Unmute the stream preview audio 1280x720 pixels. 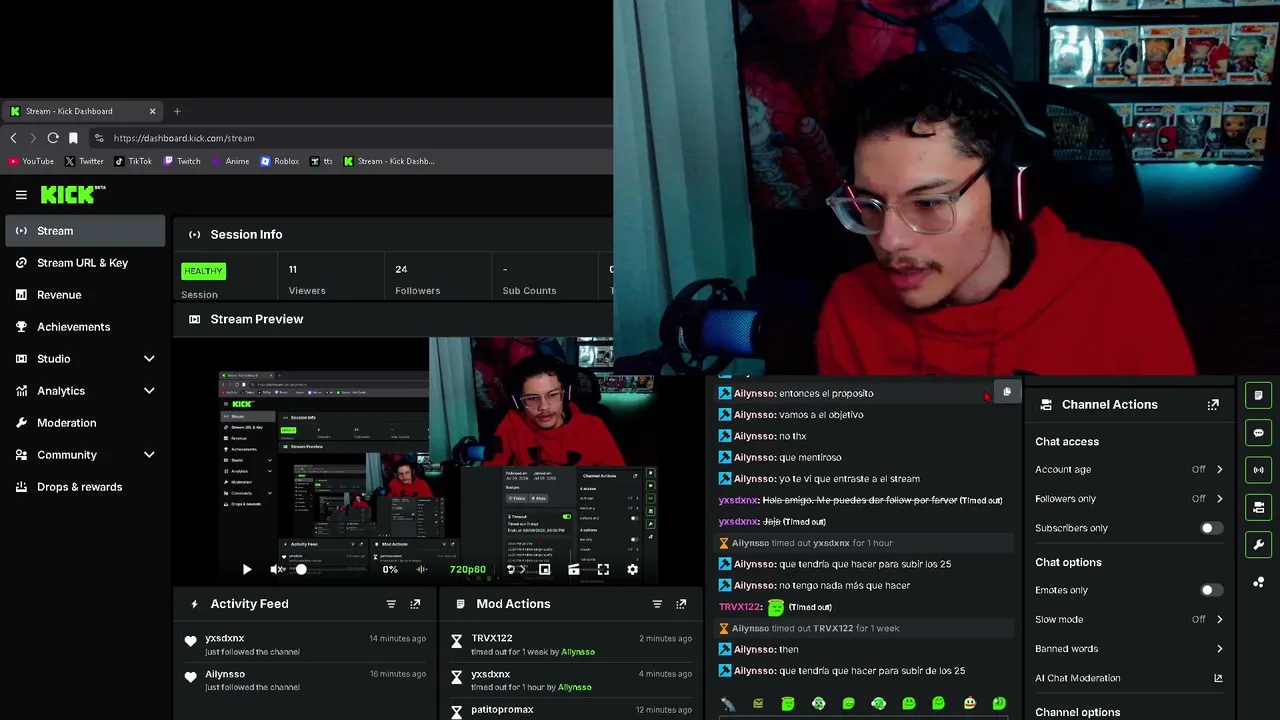pyautogui.click(x=277, y=569)
